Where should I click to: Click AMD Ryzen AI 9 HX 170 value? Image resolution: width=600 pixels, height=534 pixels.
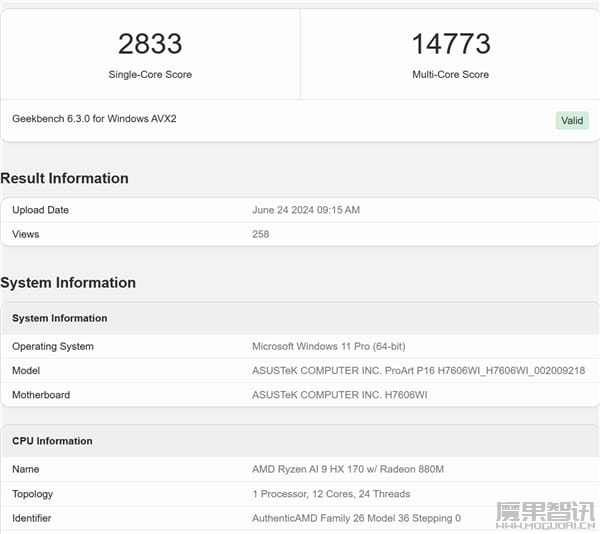tap(348, 469)
